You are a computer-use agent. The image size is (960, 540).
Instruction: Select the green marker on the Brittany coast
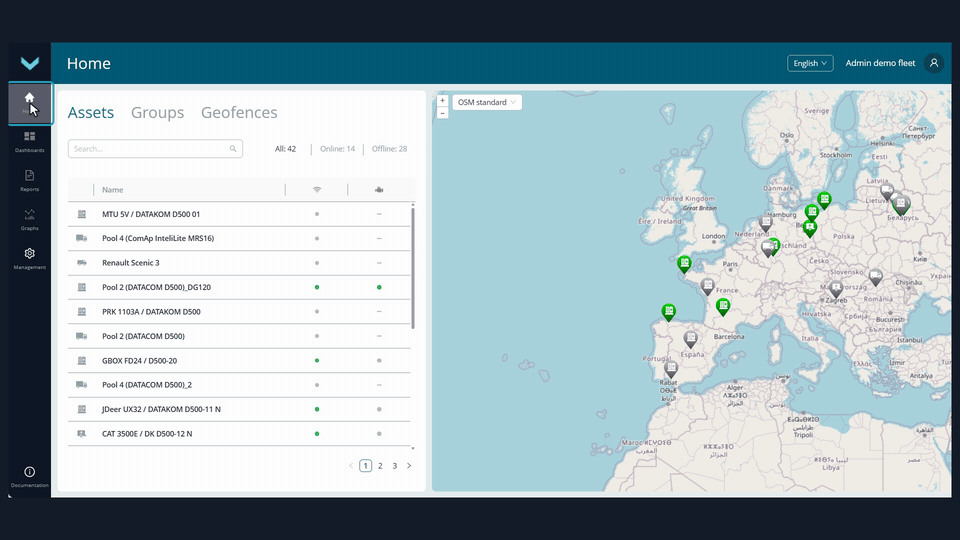pyautogui.click(x=684, y=264)
